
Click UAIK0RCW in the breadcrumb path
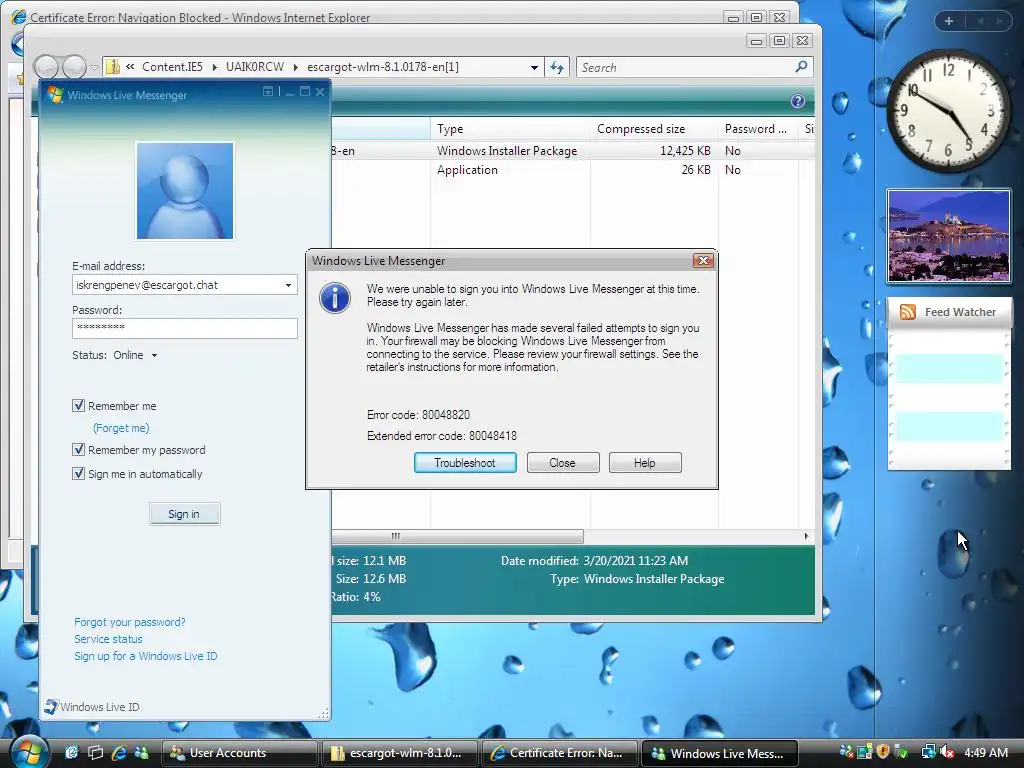point(255,67)
